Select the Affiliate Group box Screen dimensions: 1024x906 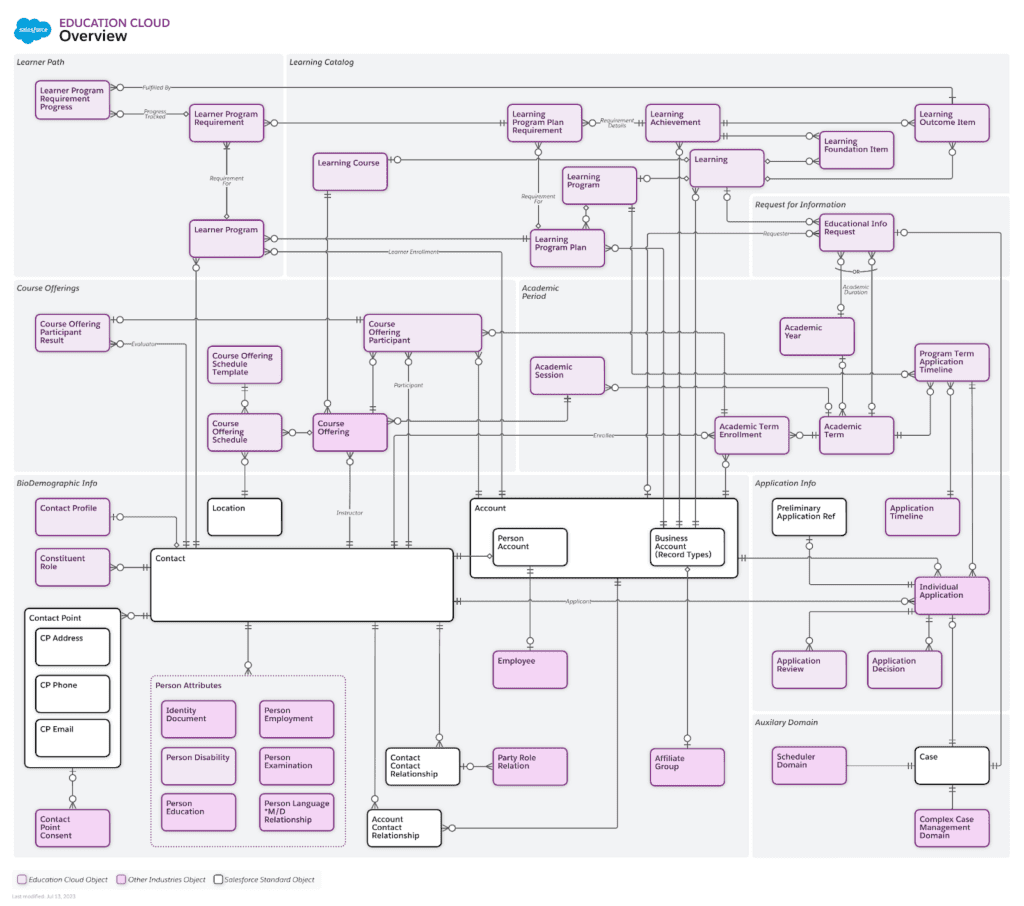click(687, 767)
